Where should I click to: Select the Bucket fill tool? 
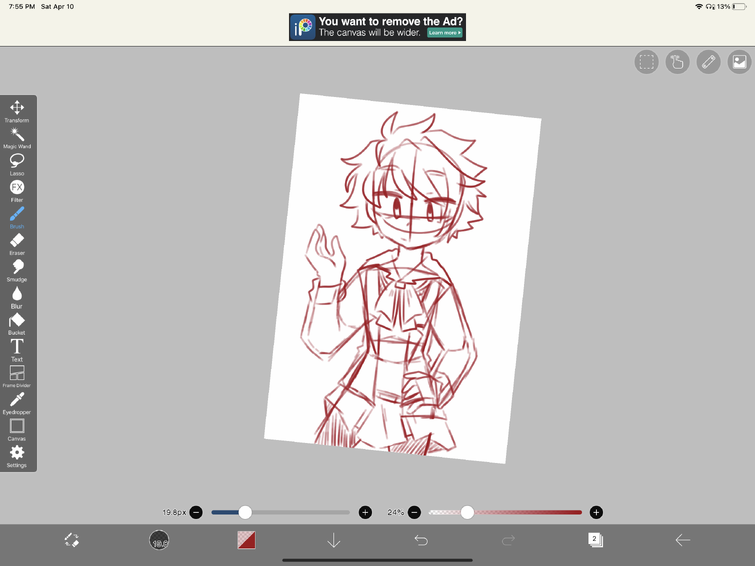pyautogui.click(x=17, y=324)
